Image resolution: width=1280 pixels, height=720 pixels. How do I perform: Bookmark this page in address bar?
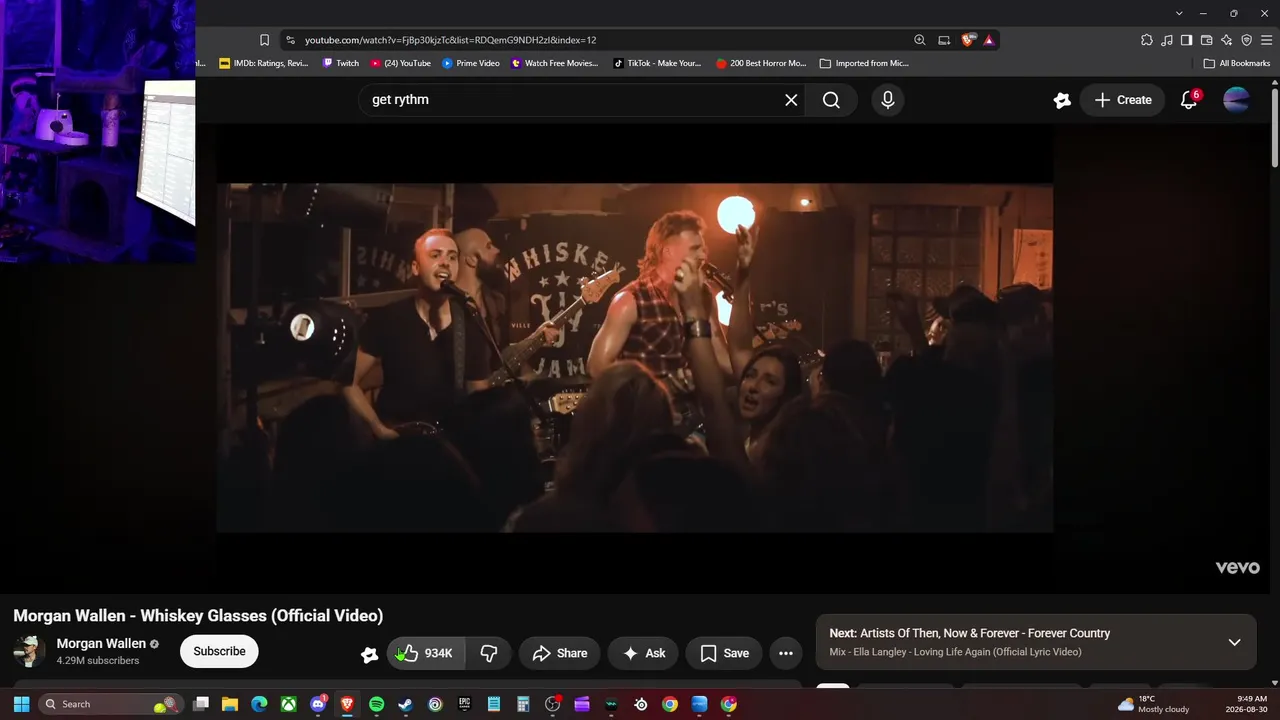point(264,40)
